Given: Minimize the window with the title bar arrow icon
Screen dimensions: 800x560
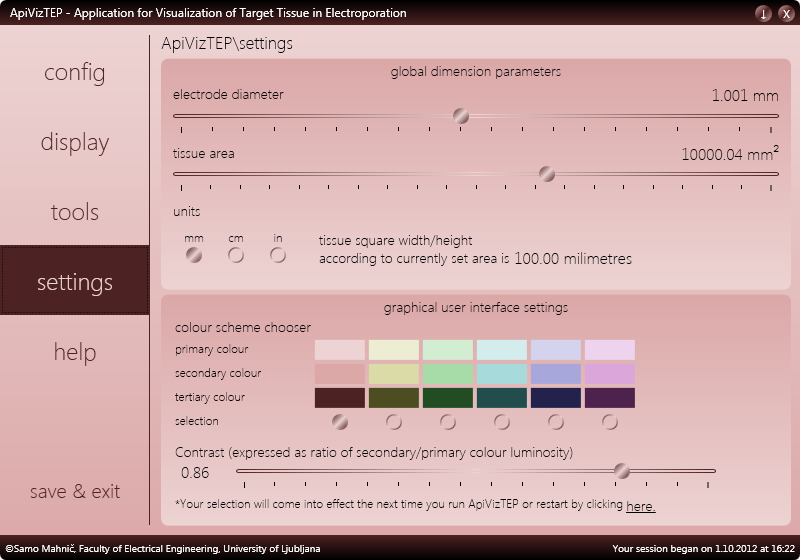Looking at the screenshot, I should [x=763, y=13].
